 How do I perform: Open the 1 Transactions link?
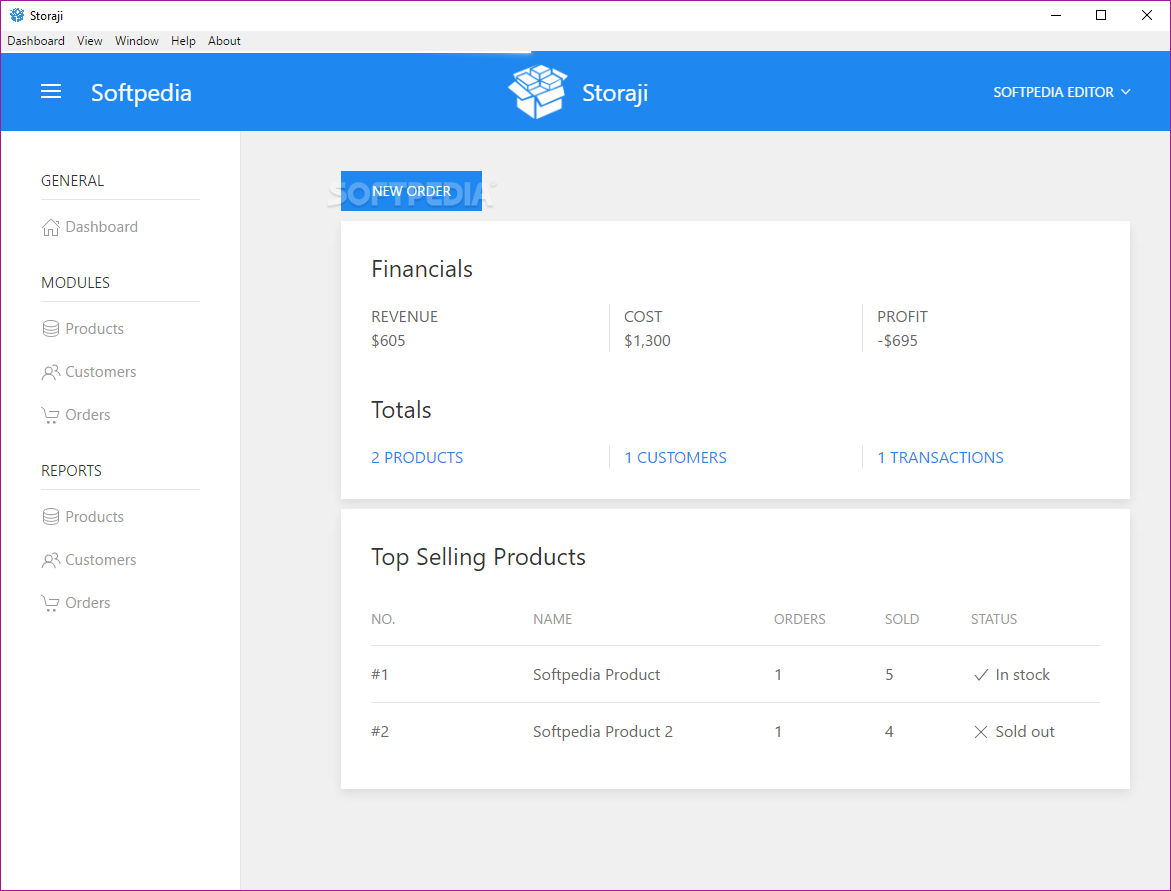940,458
